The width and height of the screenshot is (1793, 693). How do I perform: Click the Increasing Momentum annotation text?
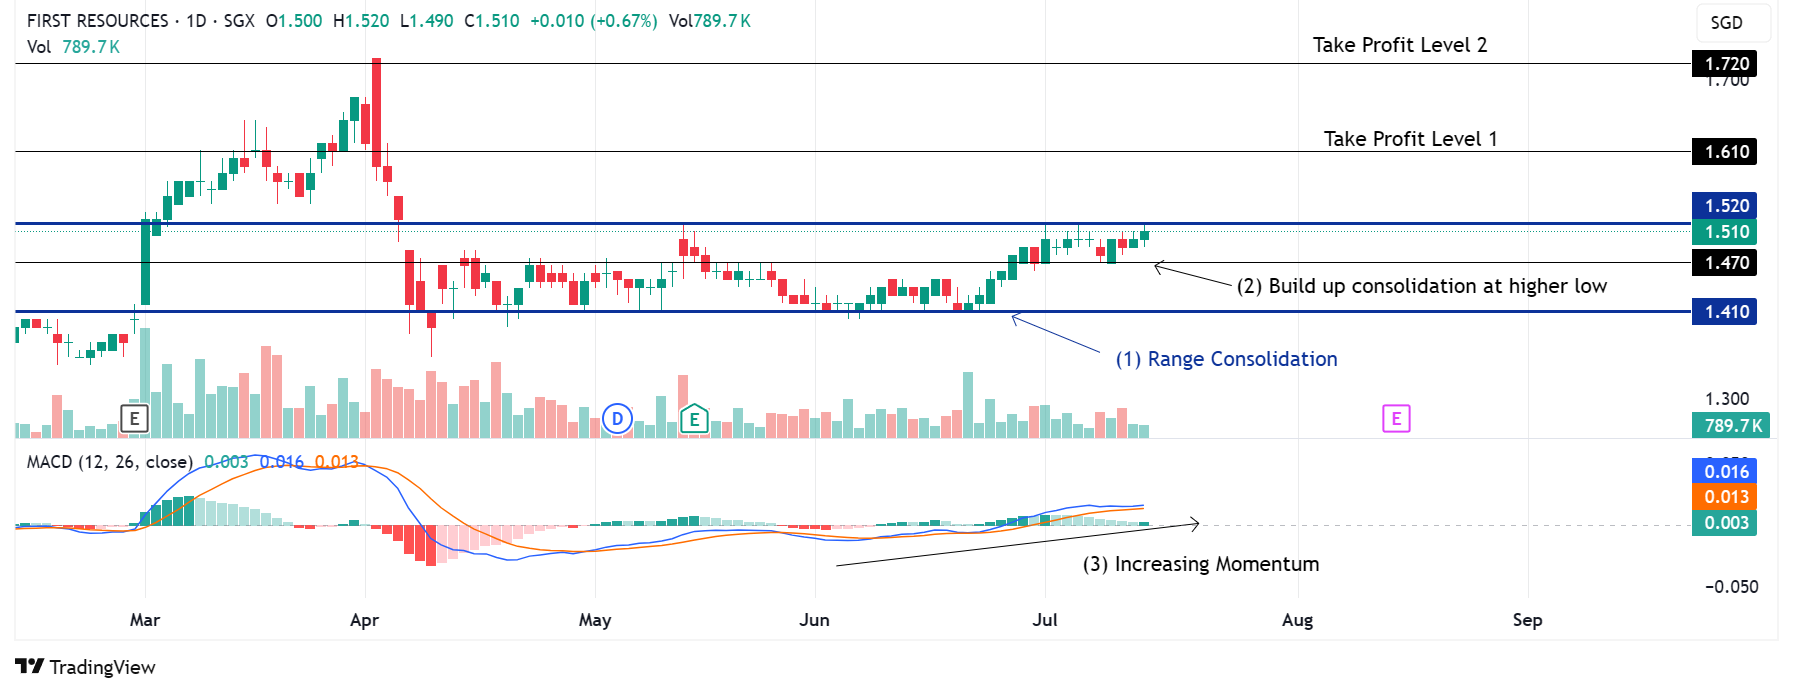click(x=1201, y=564)
